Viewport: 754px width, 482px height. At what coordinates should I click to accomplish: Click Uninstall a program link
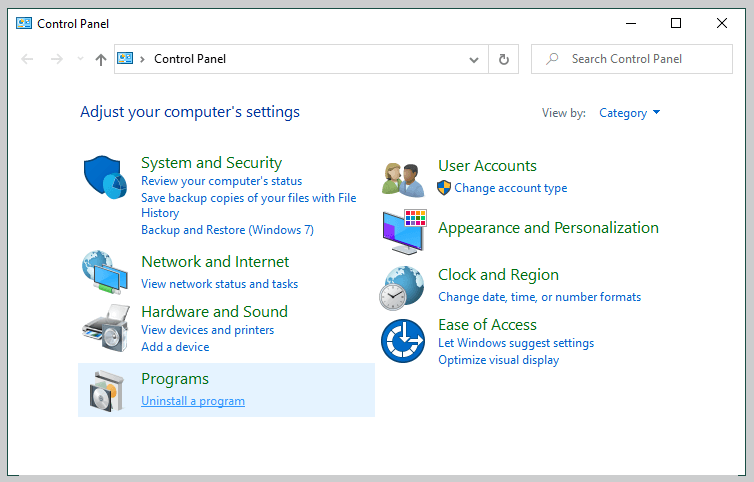(x=193, y=401)
